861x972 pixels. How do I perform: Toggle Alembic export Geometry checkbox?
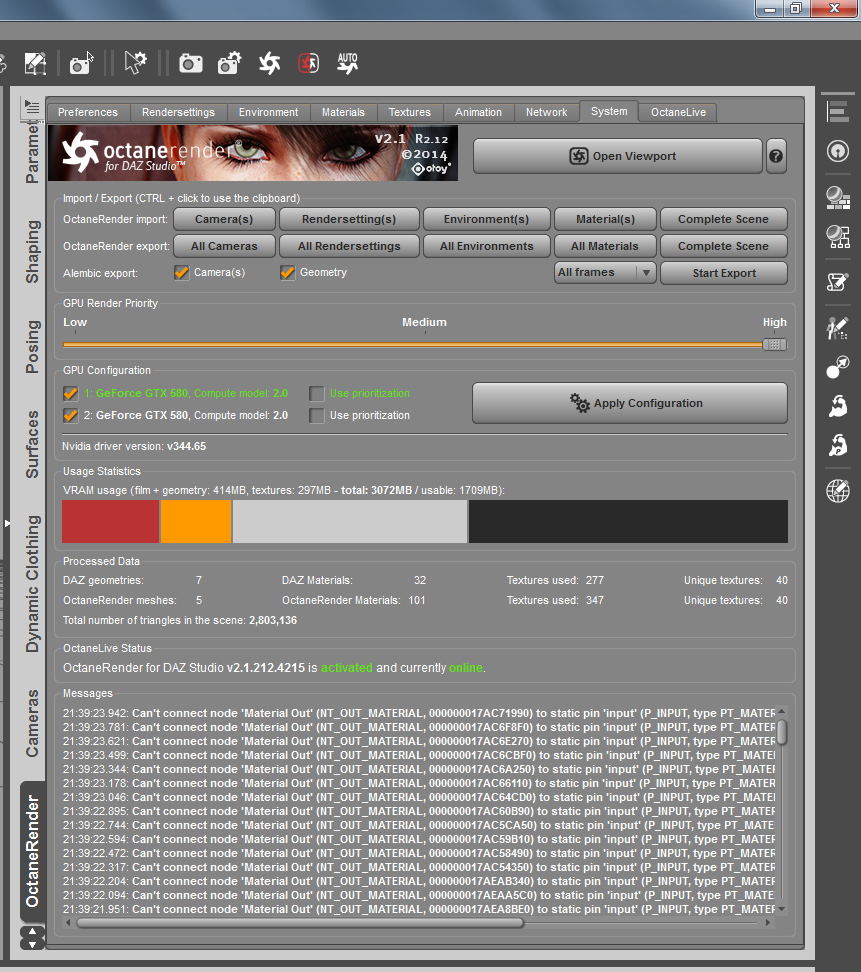click(287, 273)
